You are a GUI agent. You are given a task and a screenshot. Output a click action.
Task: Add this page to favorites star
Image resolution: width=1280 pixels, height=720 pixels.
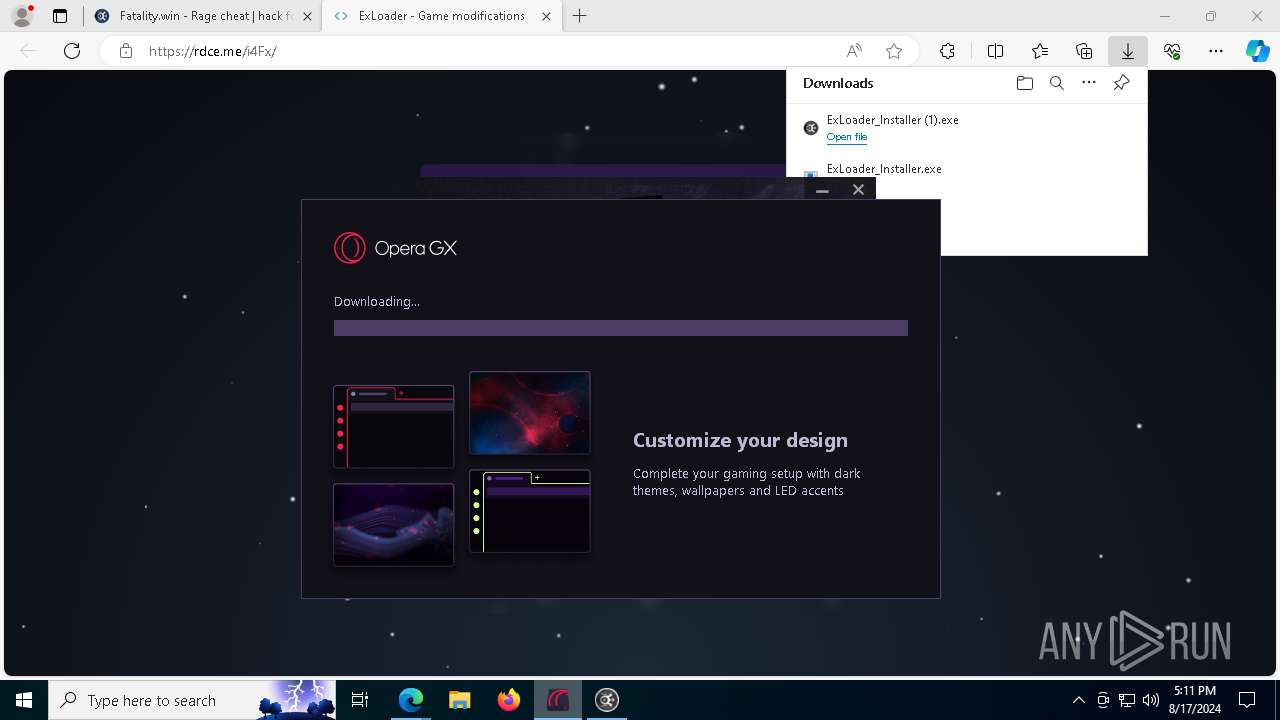(894, 51)
